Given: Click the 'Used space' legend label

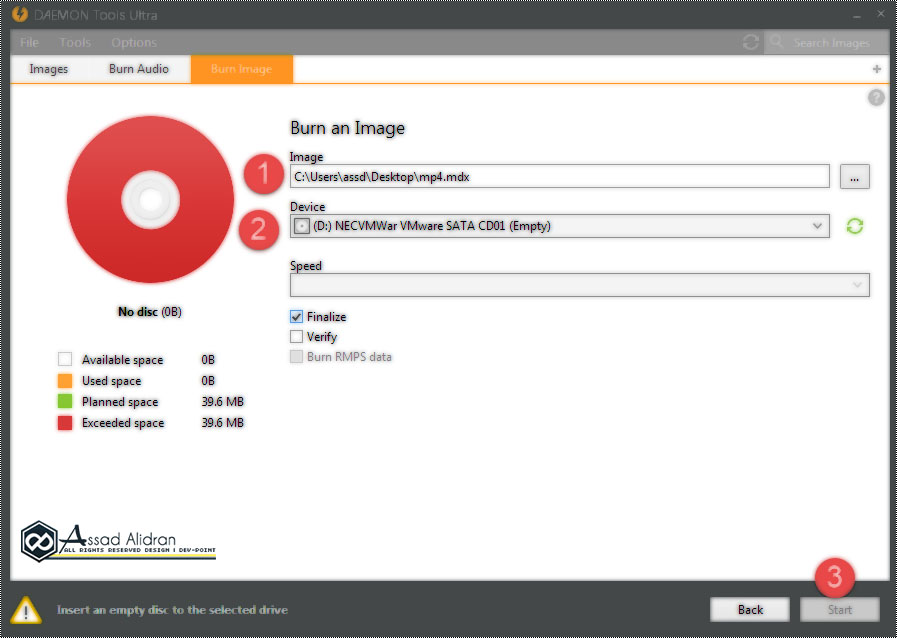Looking at the screenshot, I should tap(112, 381).
